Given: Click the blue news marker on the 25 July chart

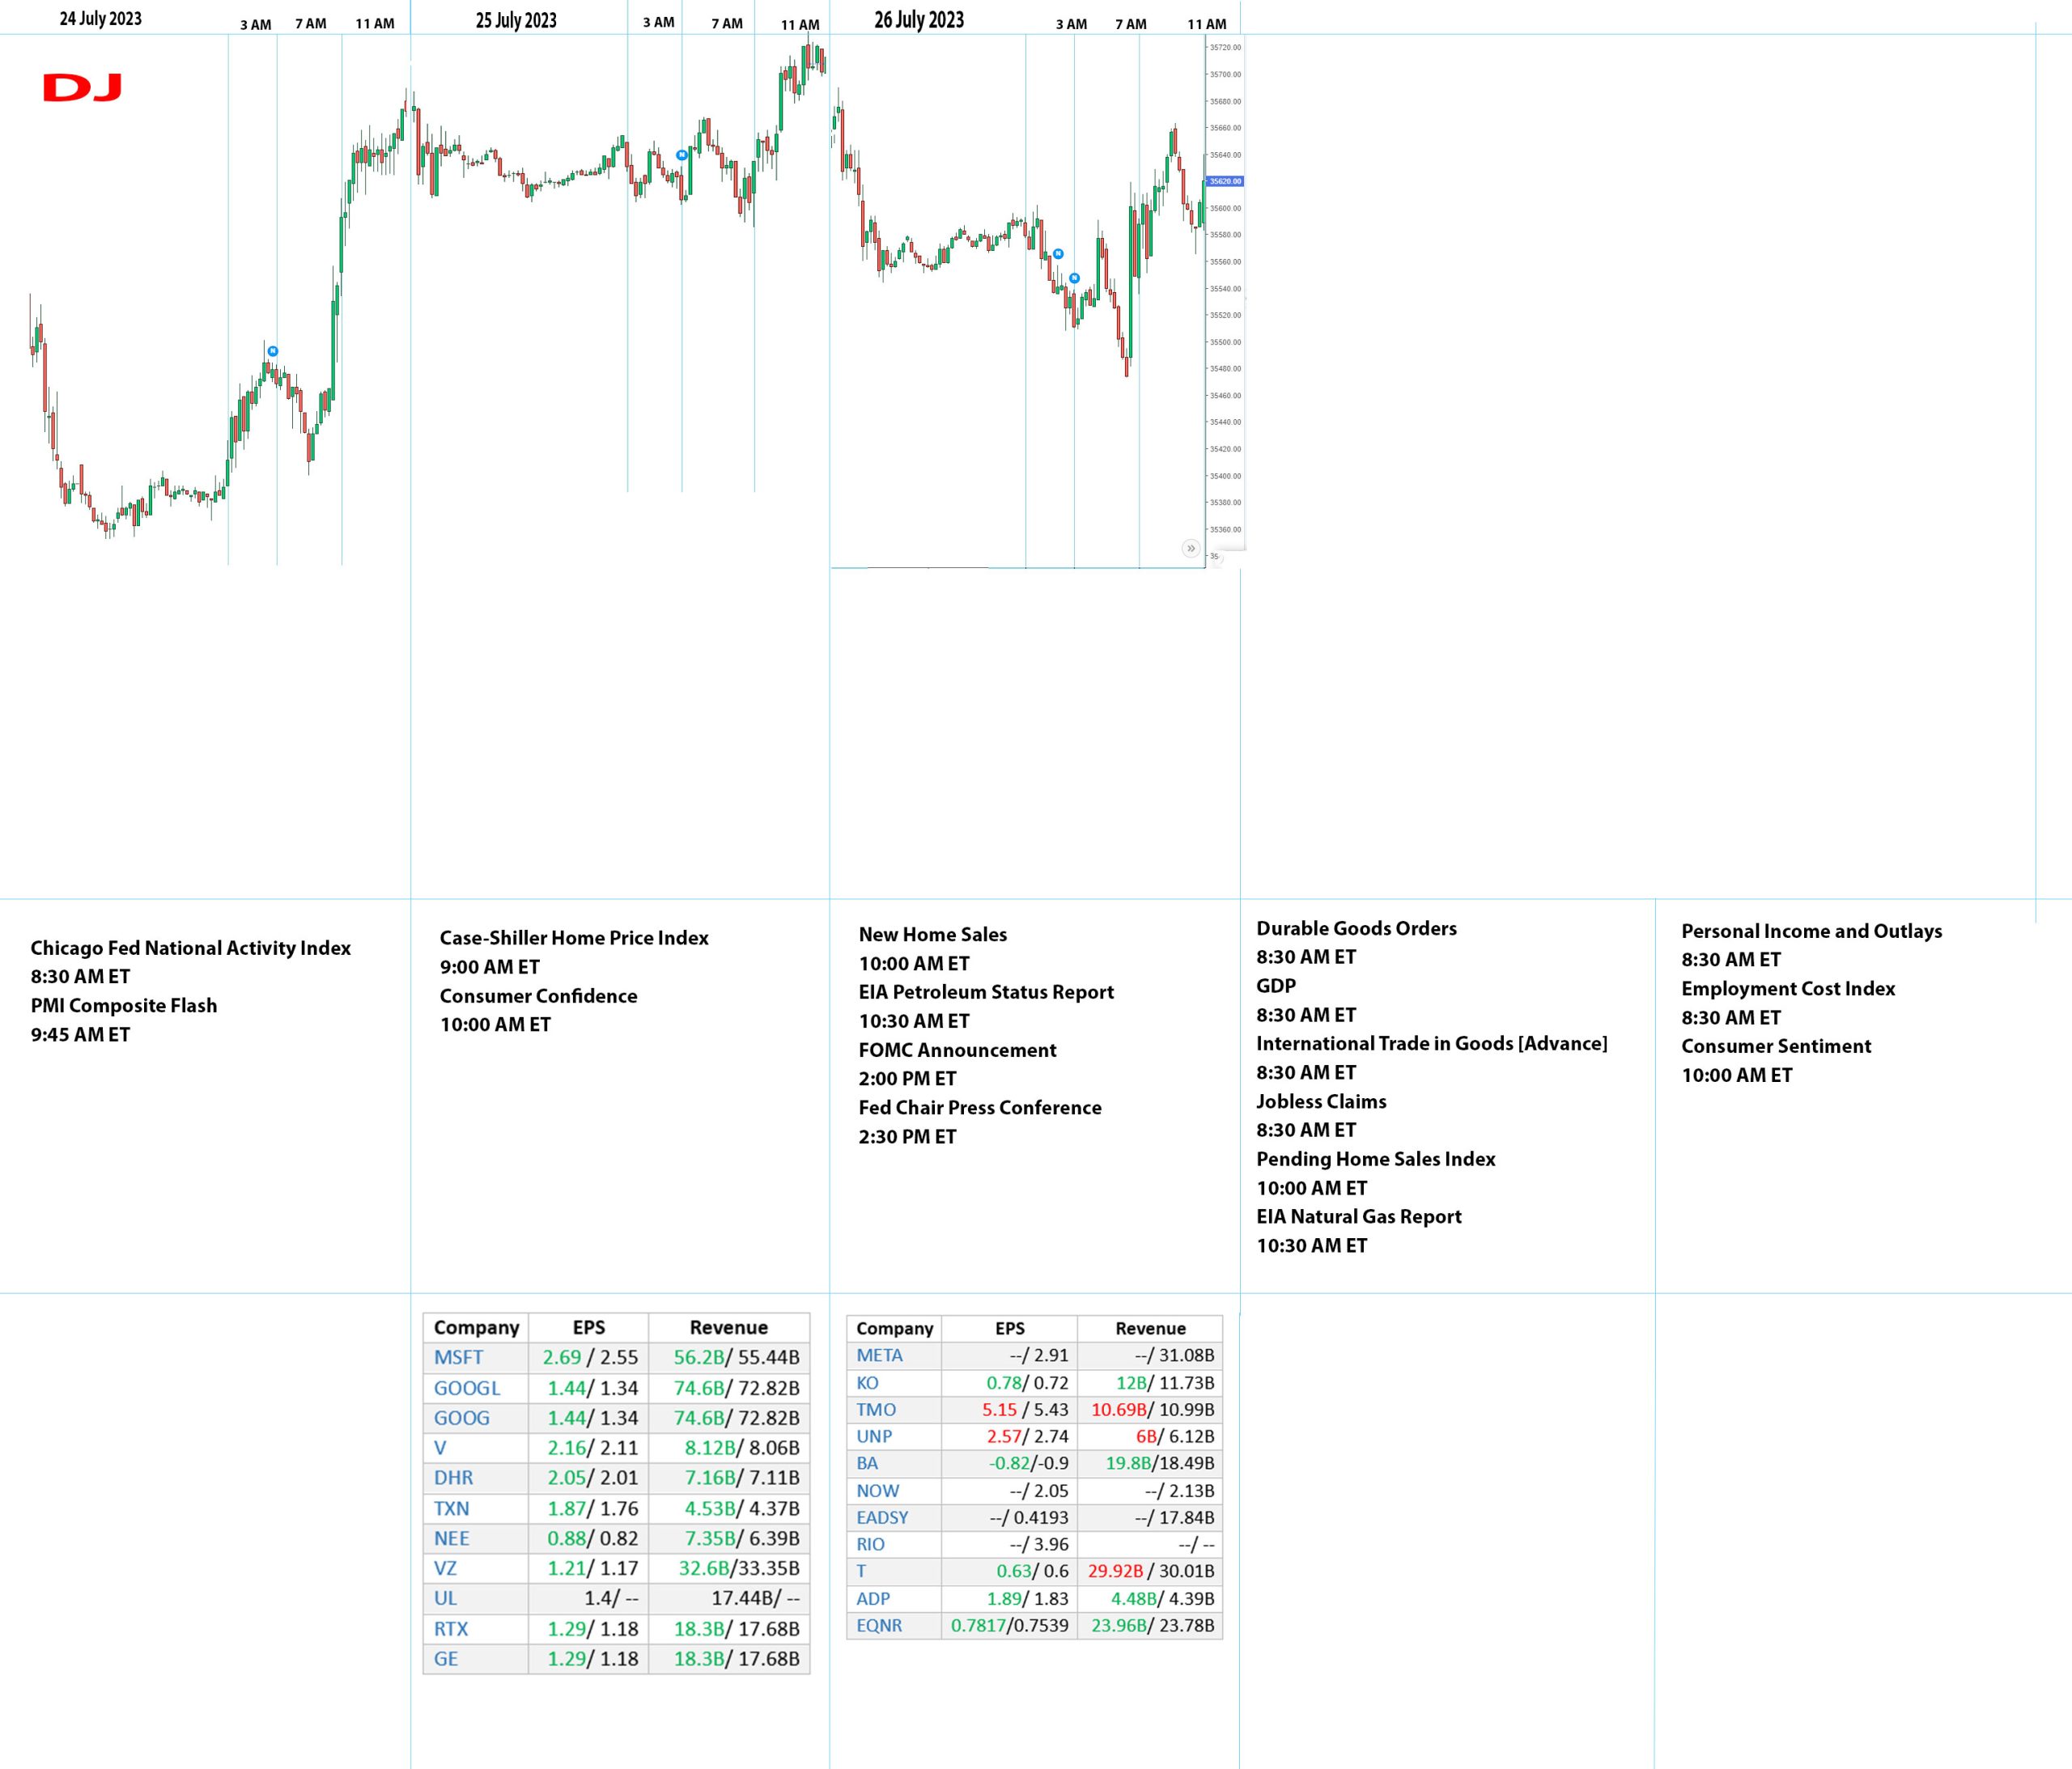Looking at the screenshot, I should coord(682,155).
